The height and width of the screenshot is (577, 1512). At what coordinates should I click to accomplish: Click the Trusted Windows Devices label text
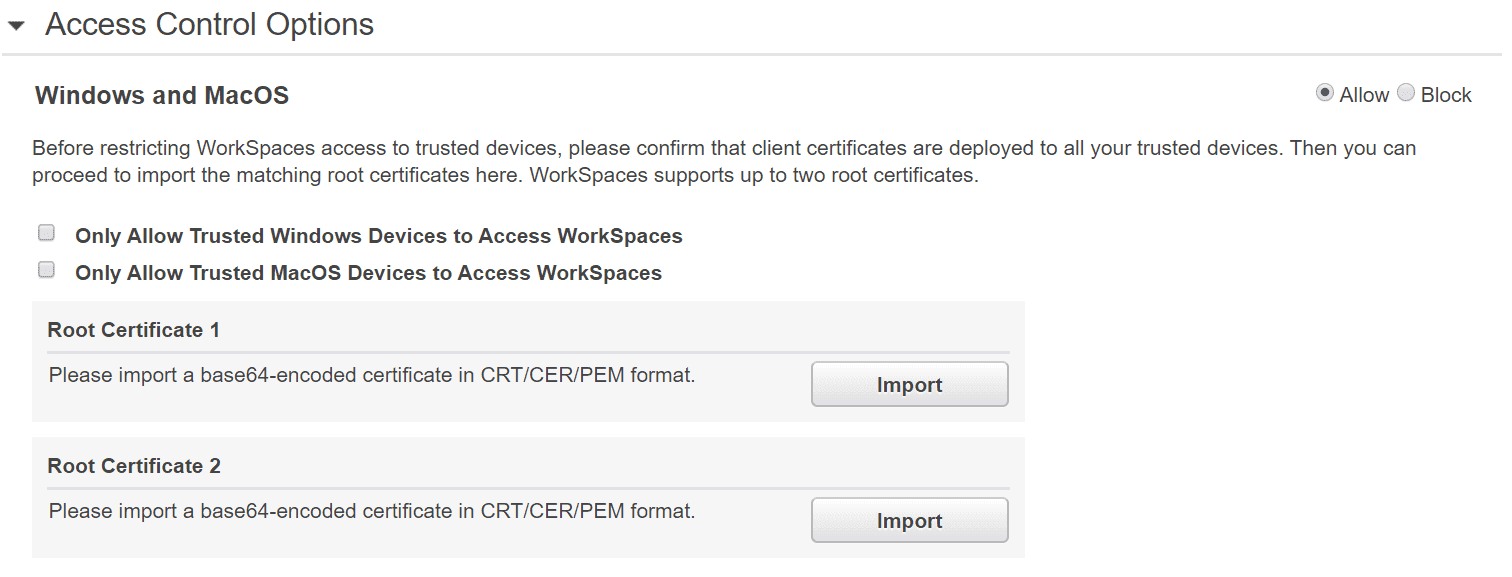(x=378, y=237)
